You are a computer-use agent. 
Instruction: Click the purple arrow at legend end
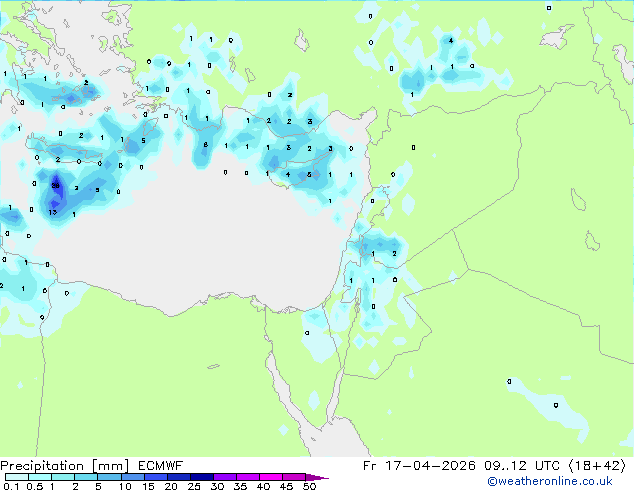(x=317, y=477)
